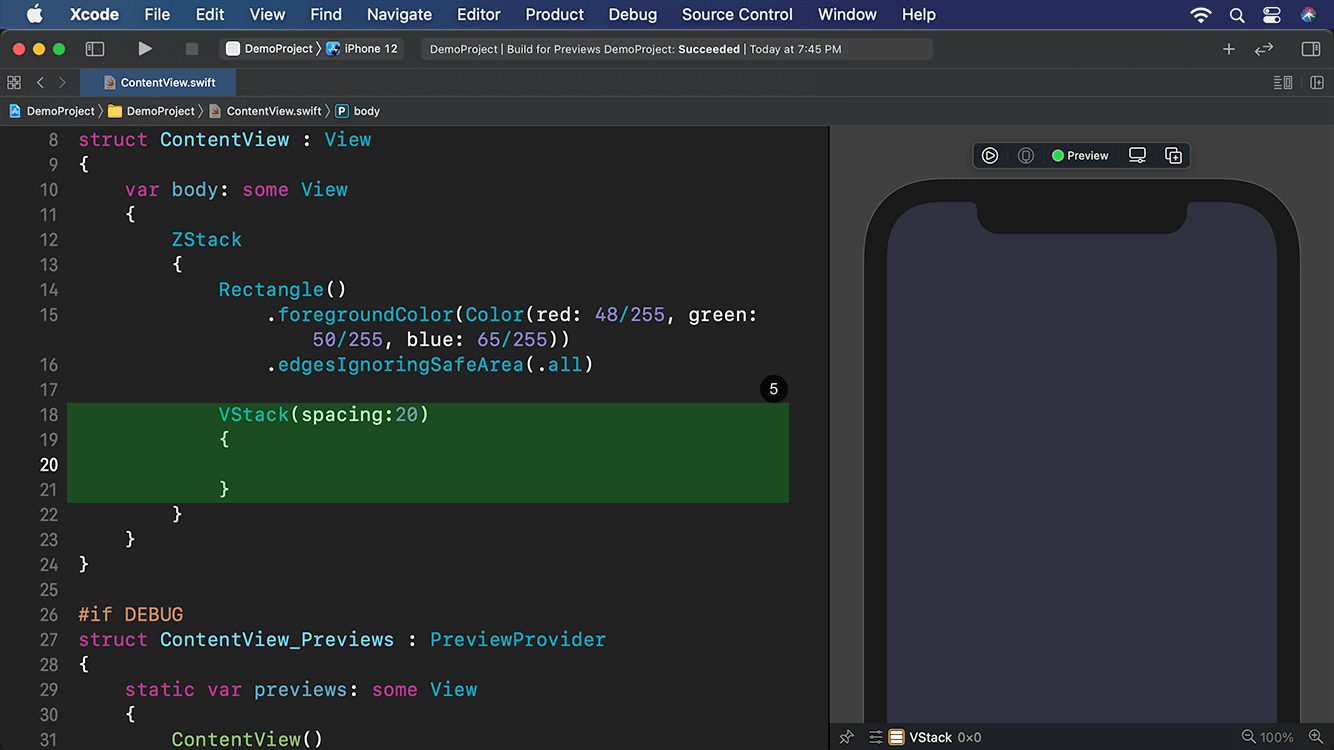
Task: Open the Edit menu
Action: tap(210, 14)
